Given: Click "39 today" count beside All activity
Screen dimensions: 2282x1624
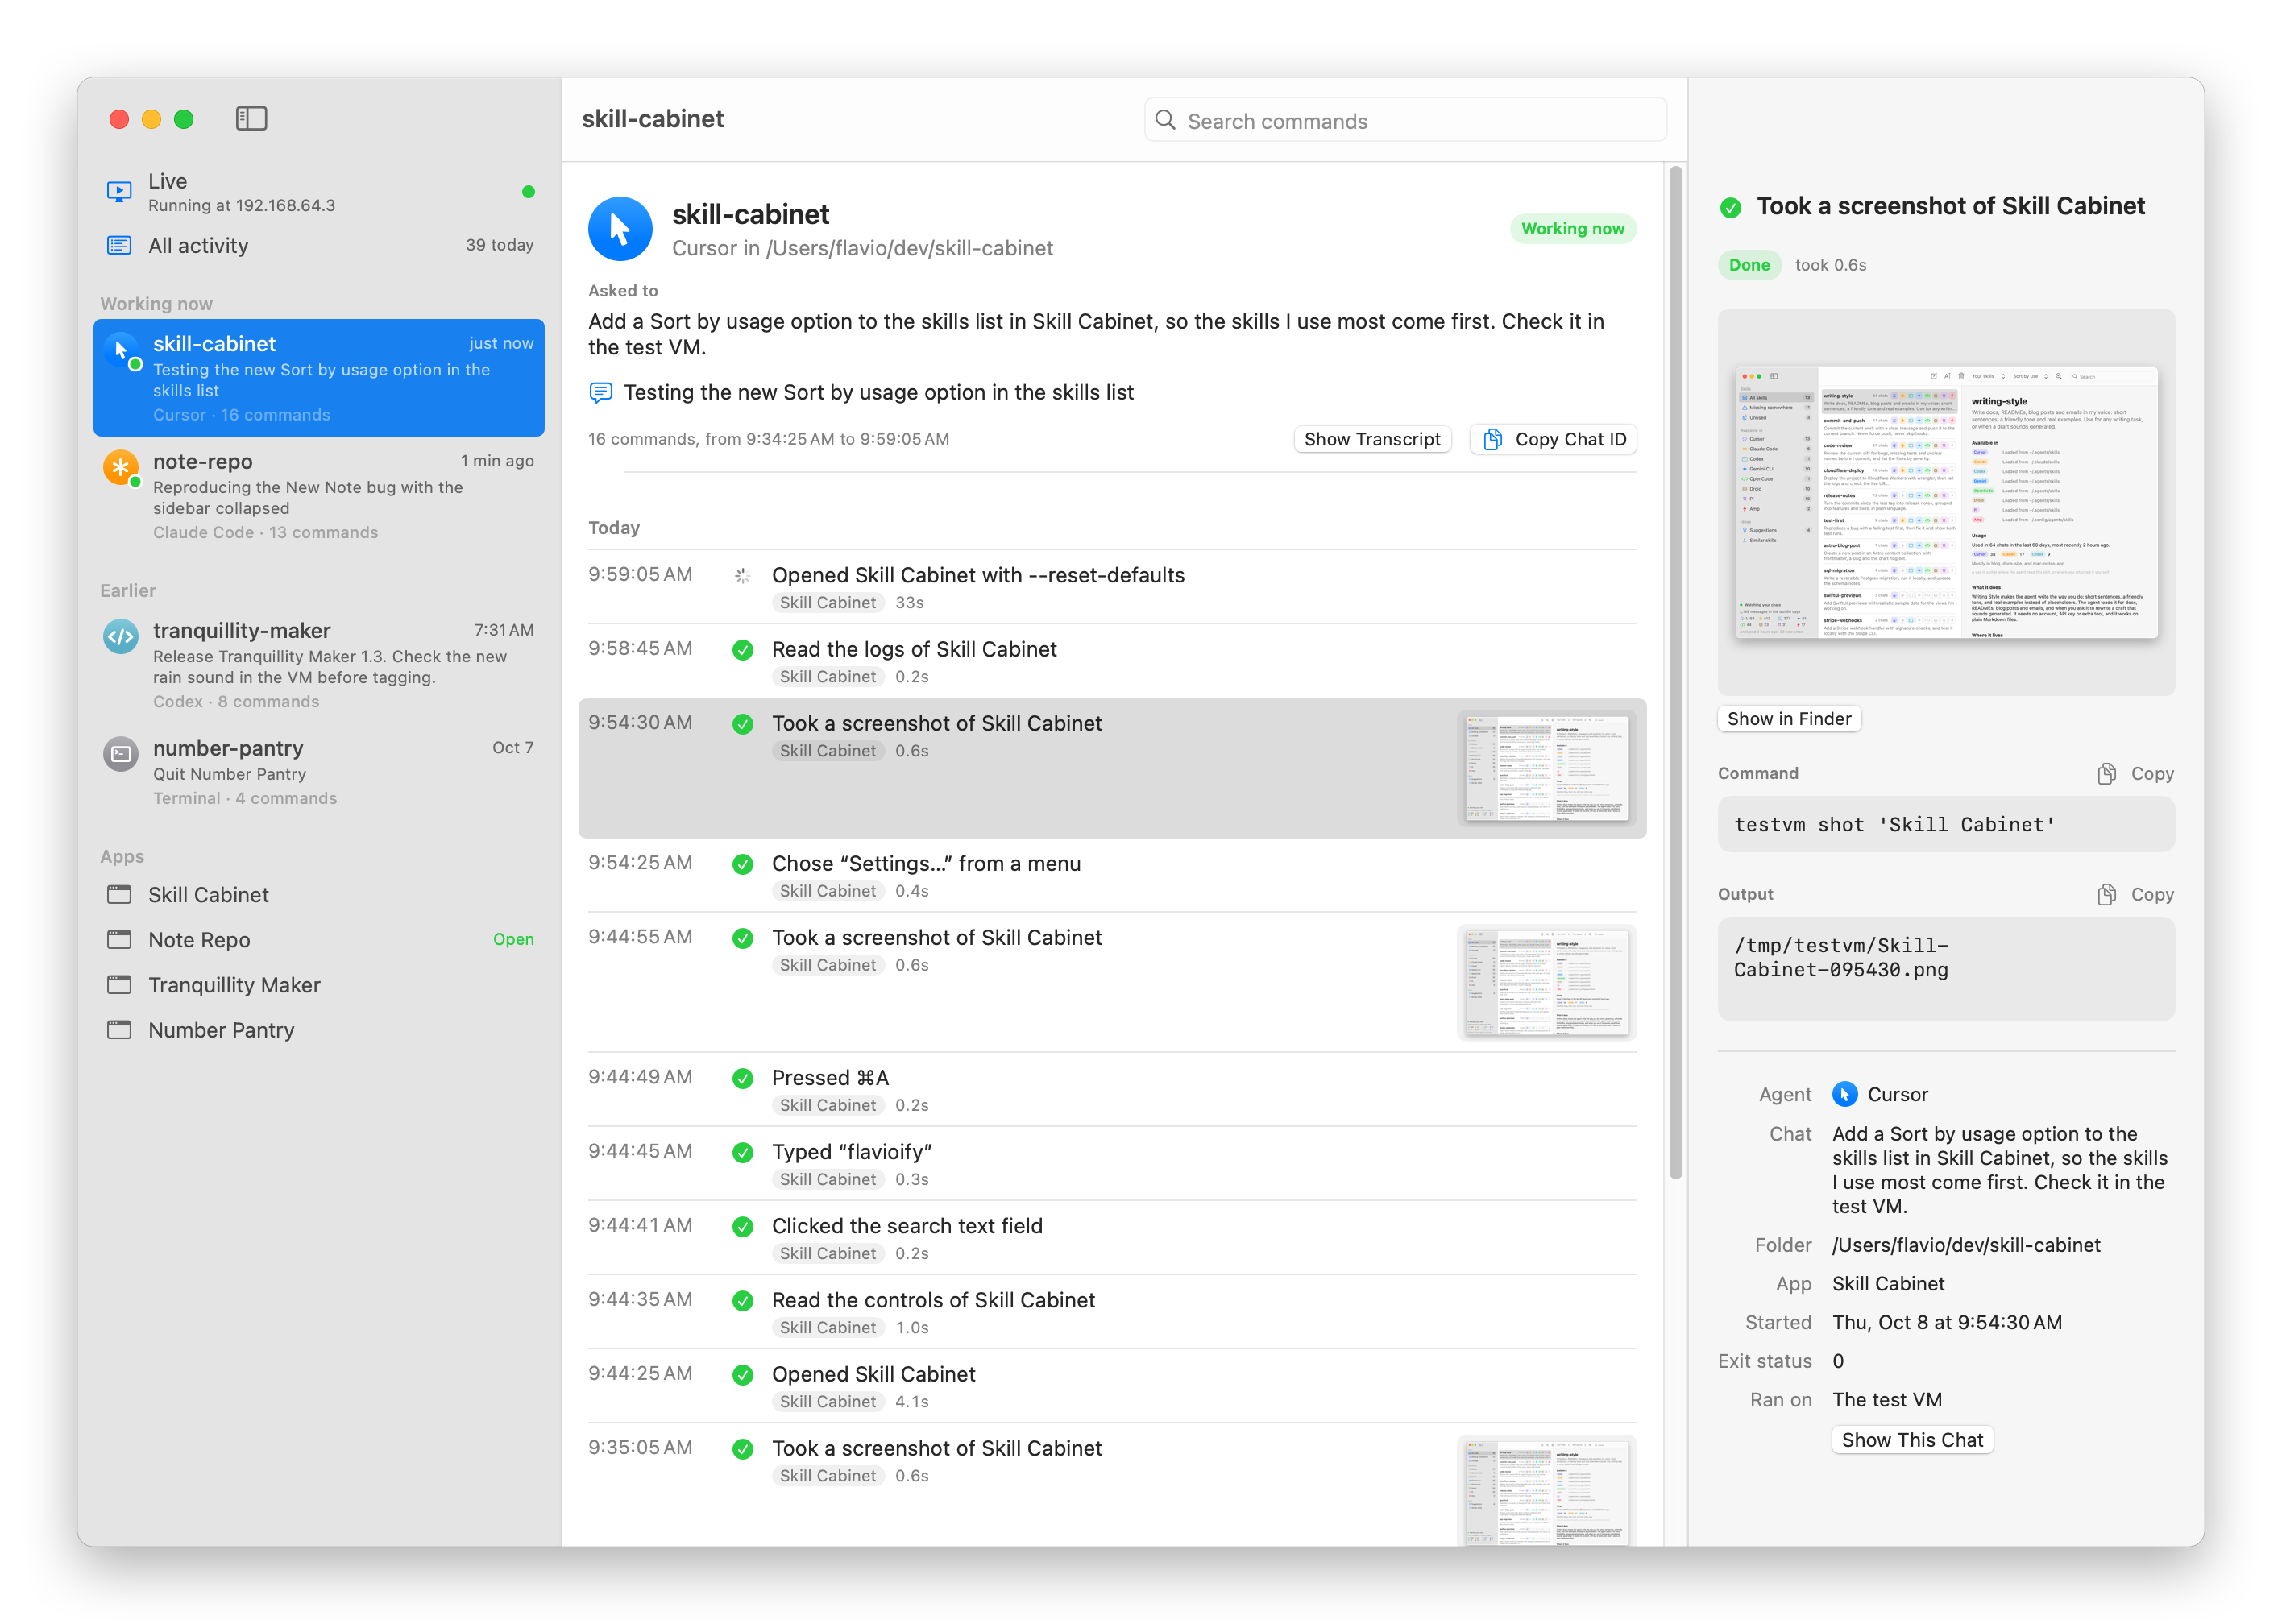Looking at the screenshot, I should tap(499, 246).
